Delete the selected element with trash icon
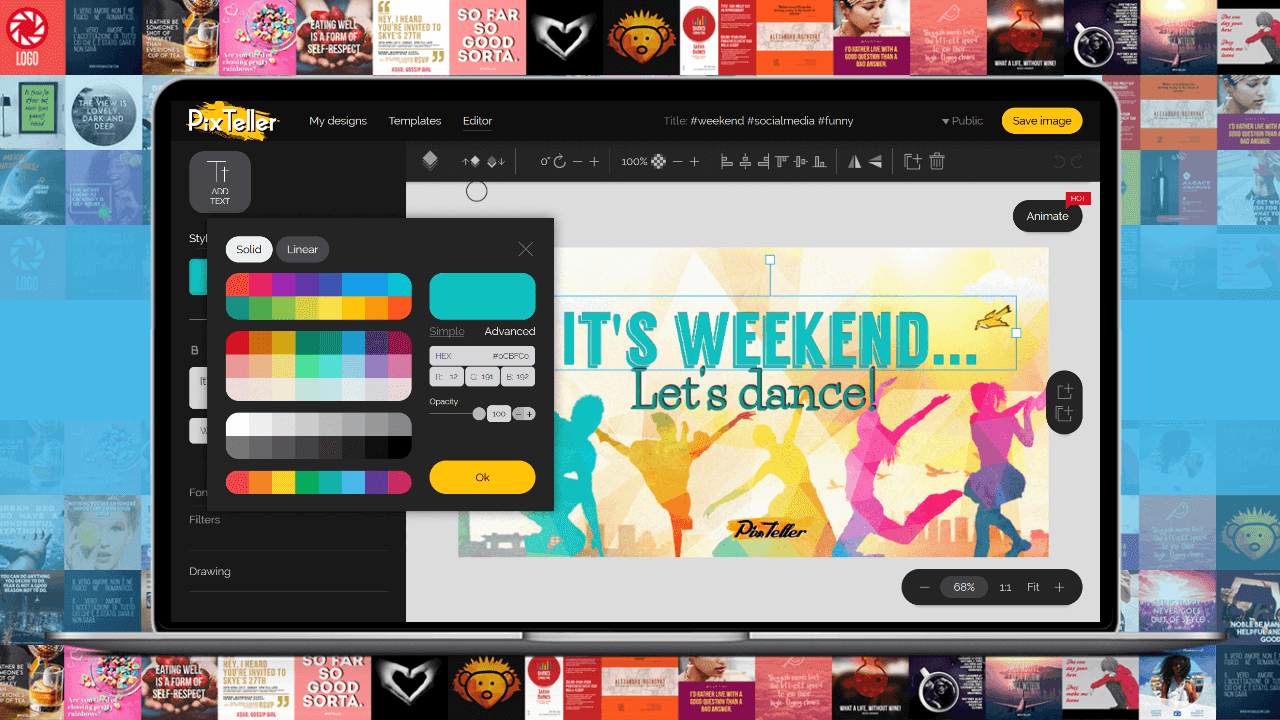1280x720 pixels. tap(937, 161)
